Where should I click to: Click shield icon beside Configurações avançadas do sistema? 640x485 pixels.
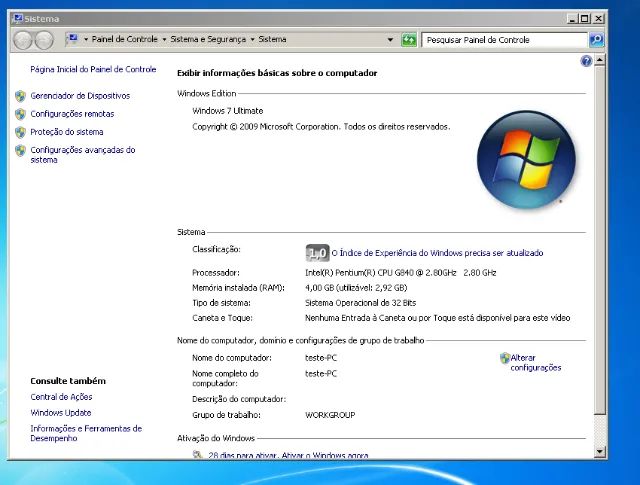tap(20, 150)
